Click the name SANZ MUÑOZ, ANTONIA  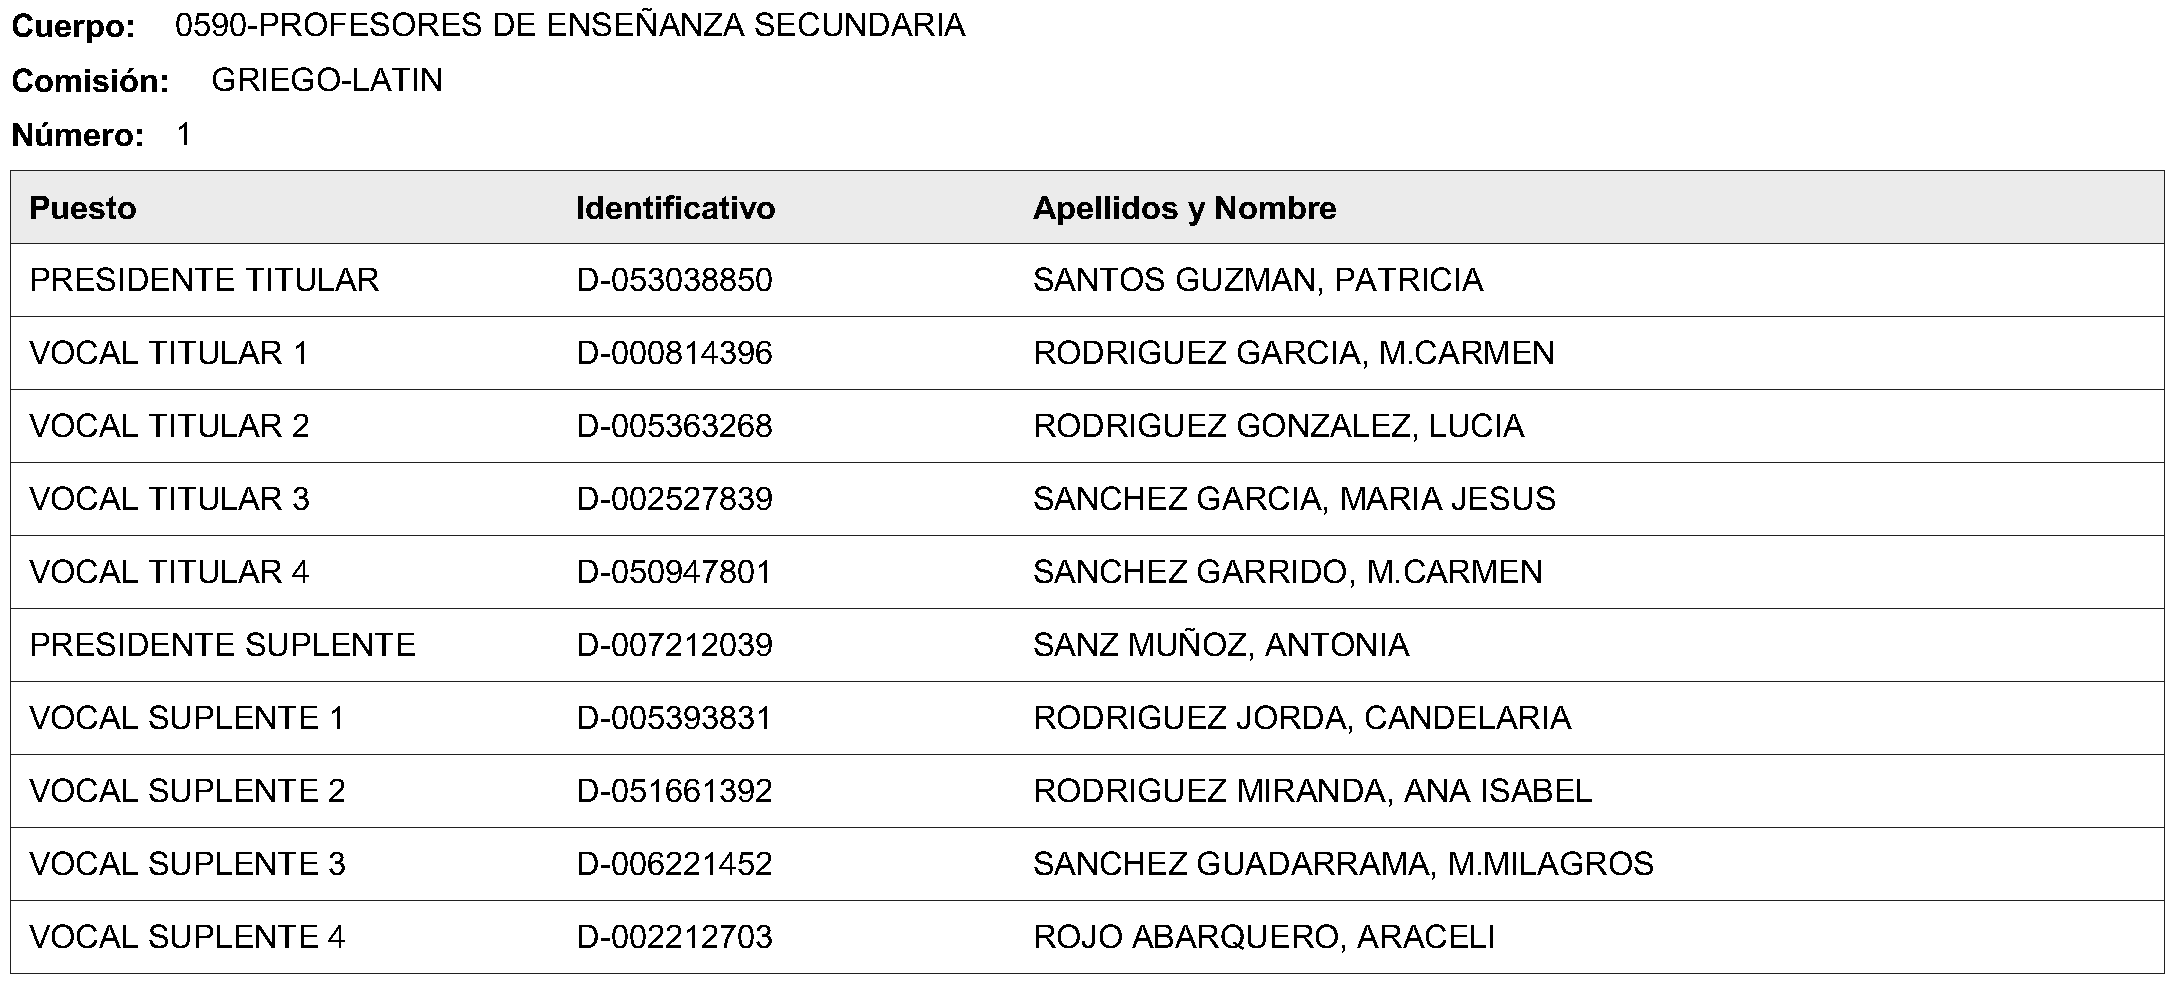[x=1221, y=645]
